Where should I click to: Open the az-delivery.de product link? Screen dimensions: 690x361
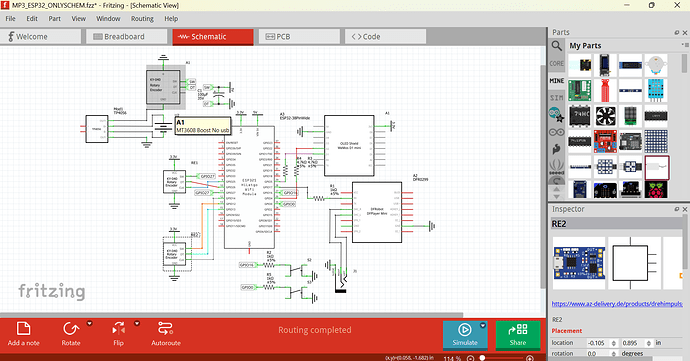(617, 304)
